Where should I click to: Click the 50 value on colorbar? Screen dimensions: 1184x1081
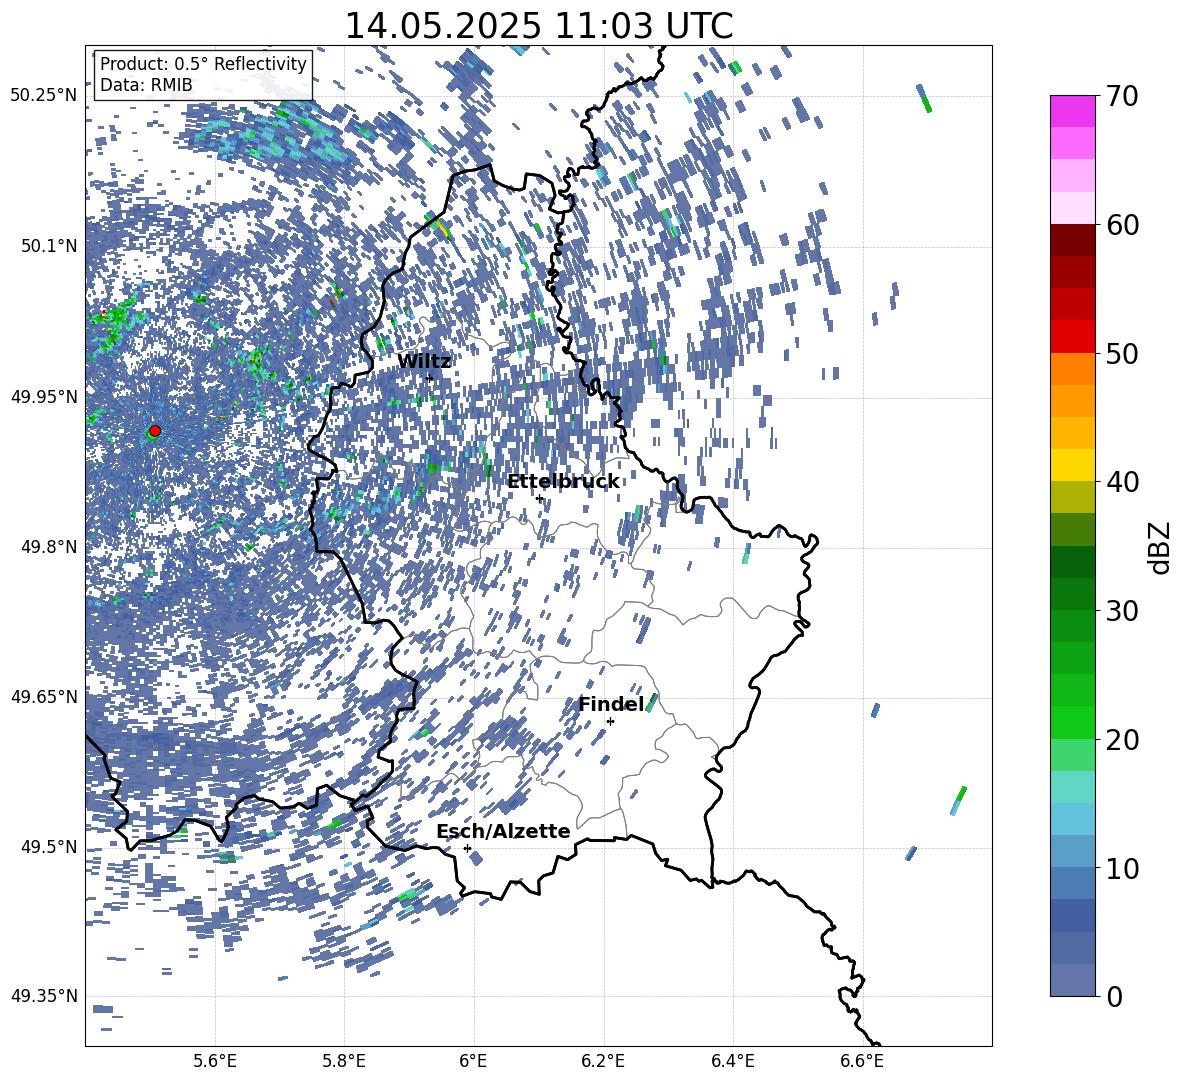tap(1123, 353)
